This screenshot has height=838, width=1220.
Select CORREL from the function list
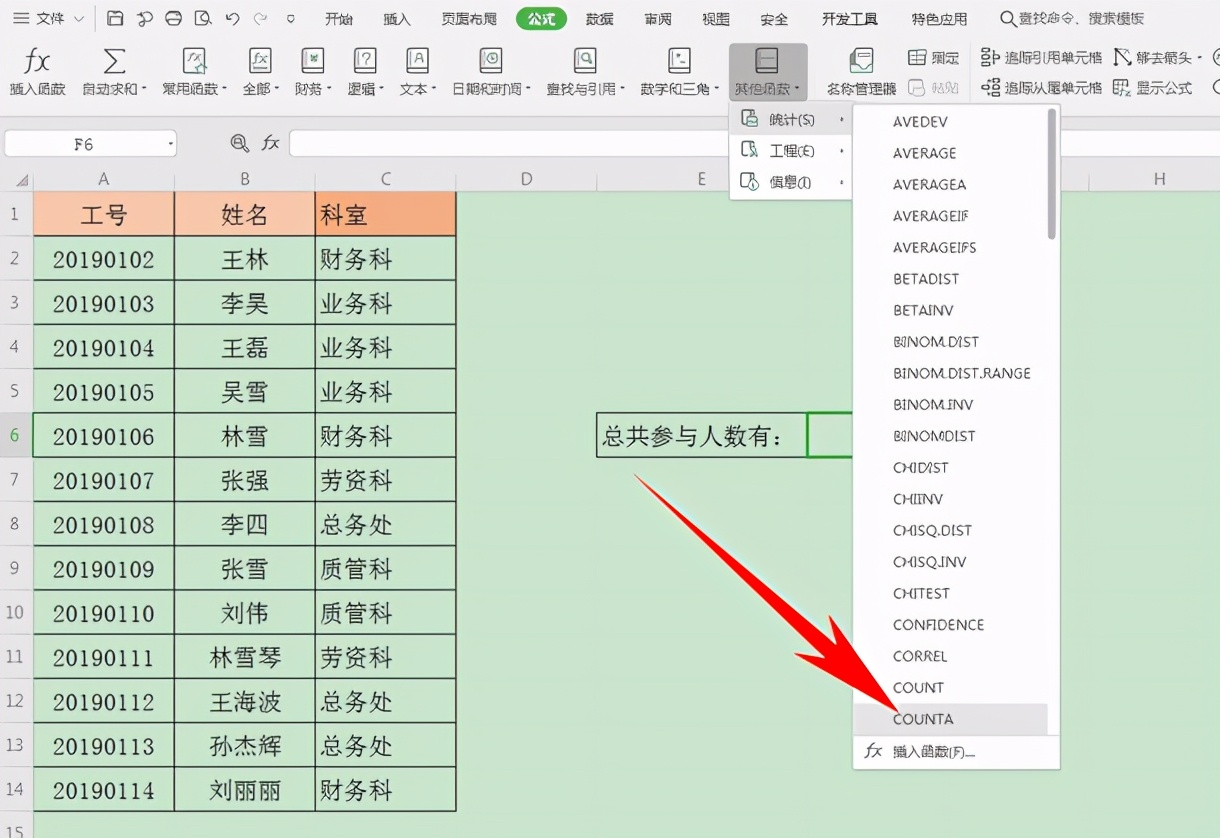[920, 656]
